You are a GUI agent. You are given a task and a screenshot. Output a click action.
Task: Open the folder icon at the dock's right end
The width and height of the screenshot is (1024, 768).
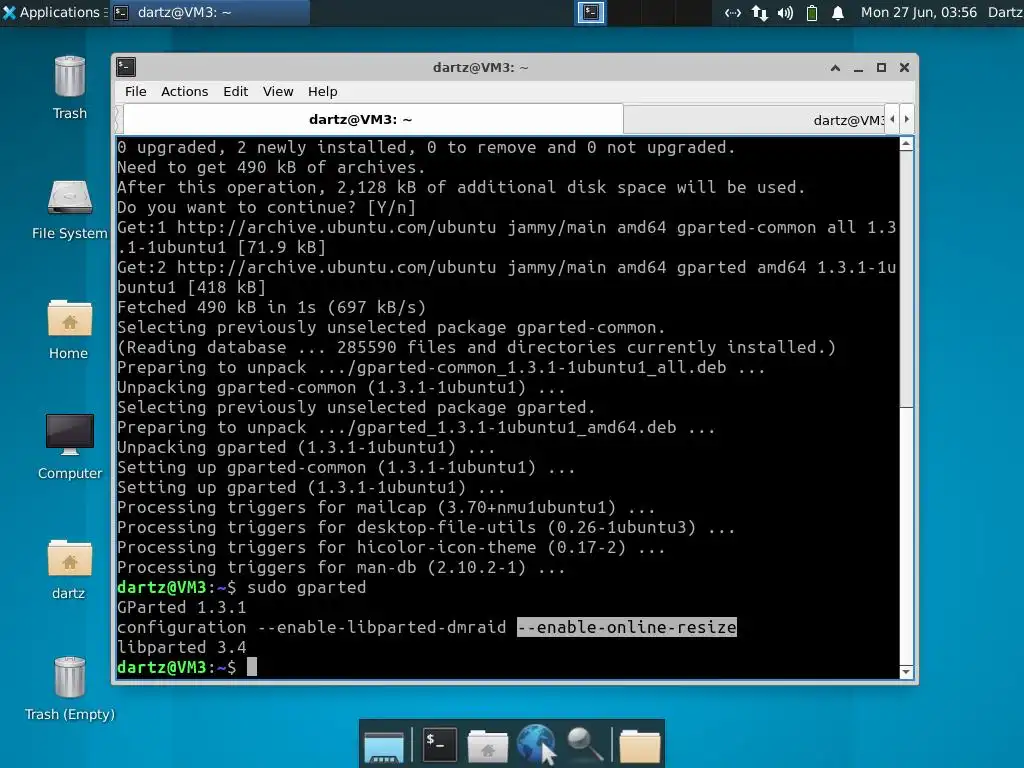coord(639,746)
